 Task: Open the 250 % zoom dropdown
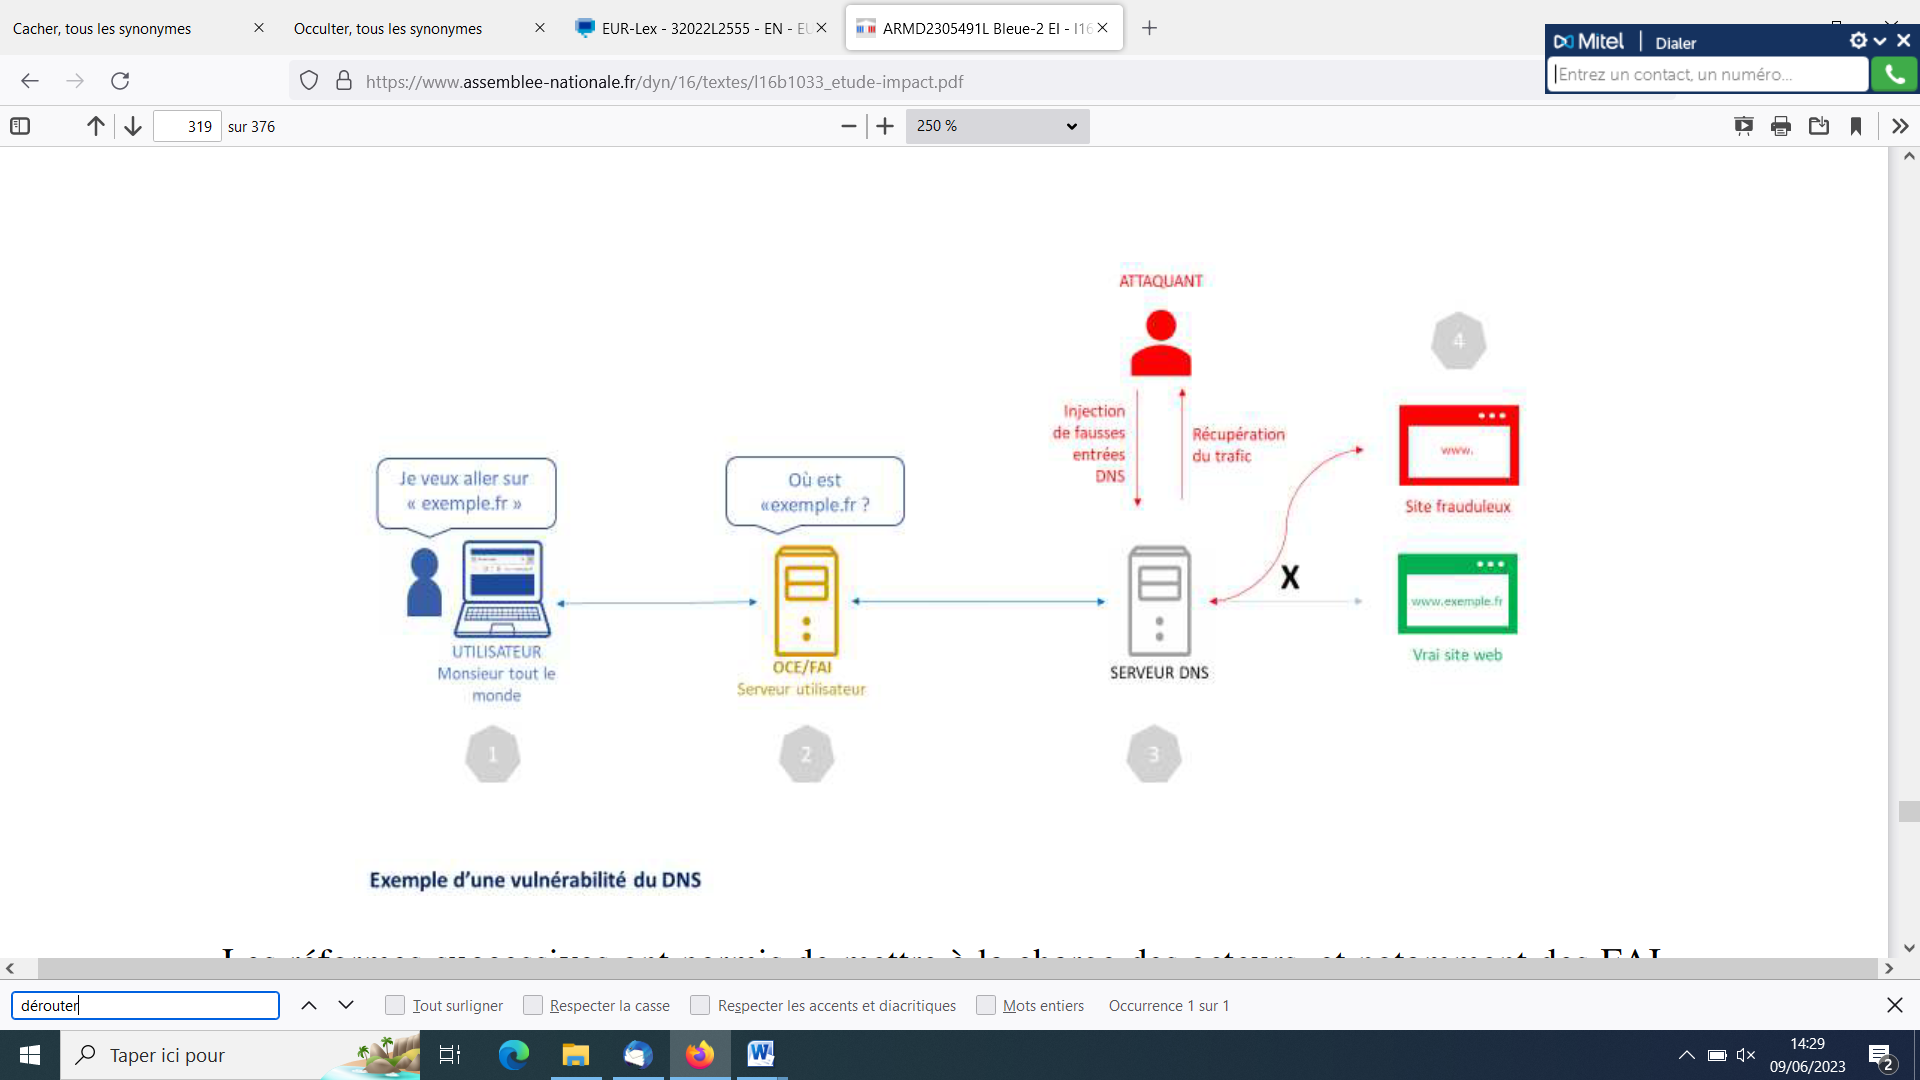[997, 126]
